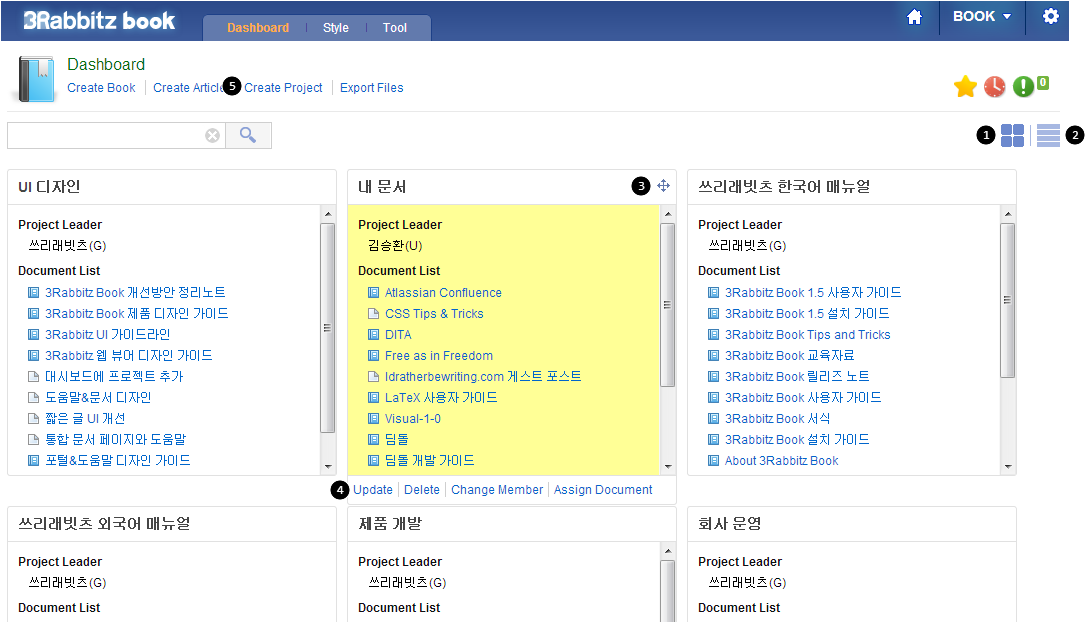1086x623 pixels.
Task: Click the page icon beside CSS Tips & Tricks
Action: coord(373,314)
